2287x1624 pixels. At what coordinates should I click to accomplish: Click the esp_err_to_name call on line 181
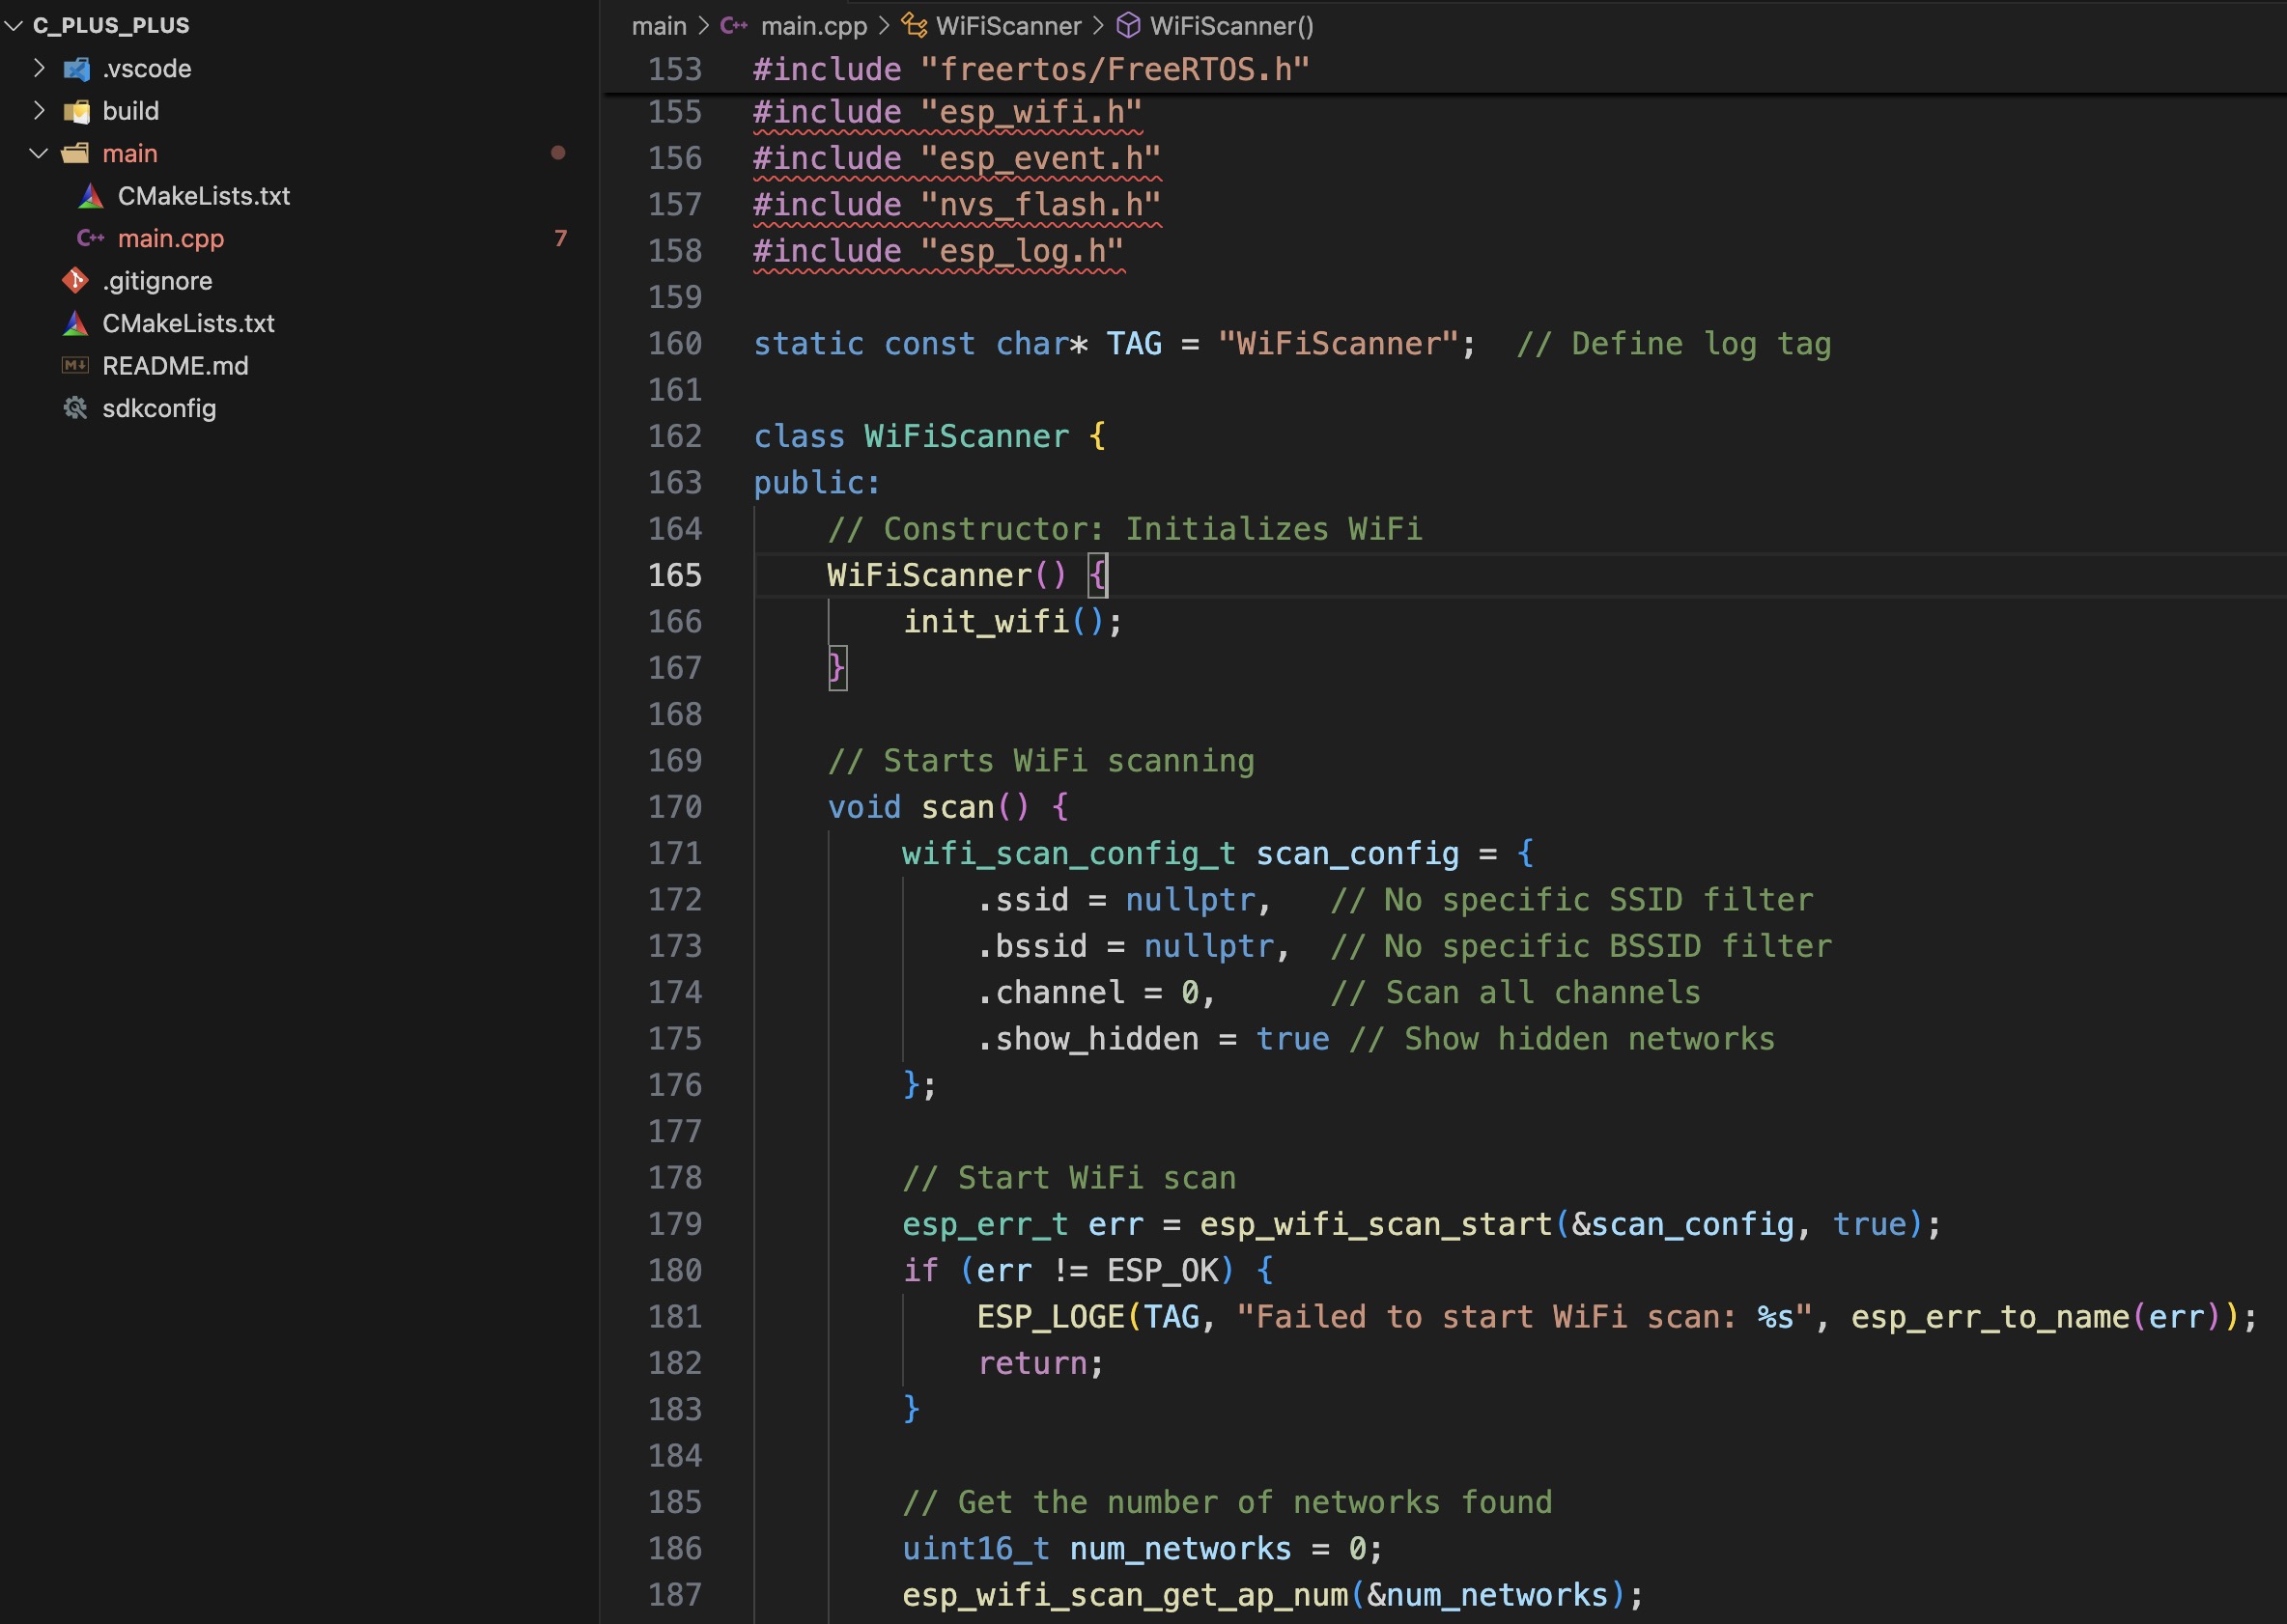coord(1990,1317)
